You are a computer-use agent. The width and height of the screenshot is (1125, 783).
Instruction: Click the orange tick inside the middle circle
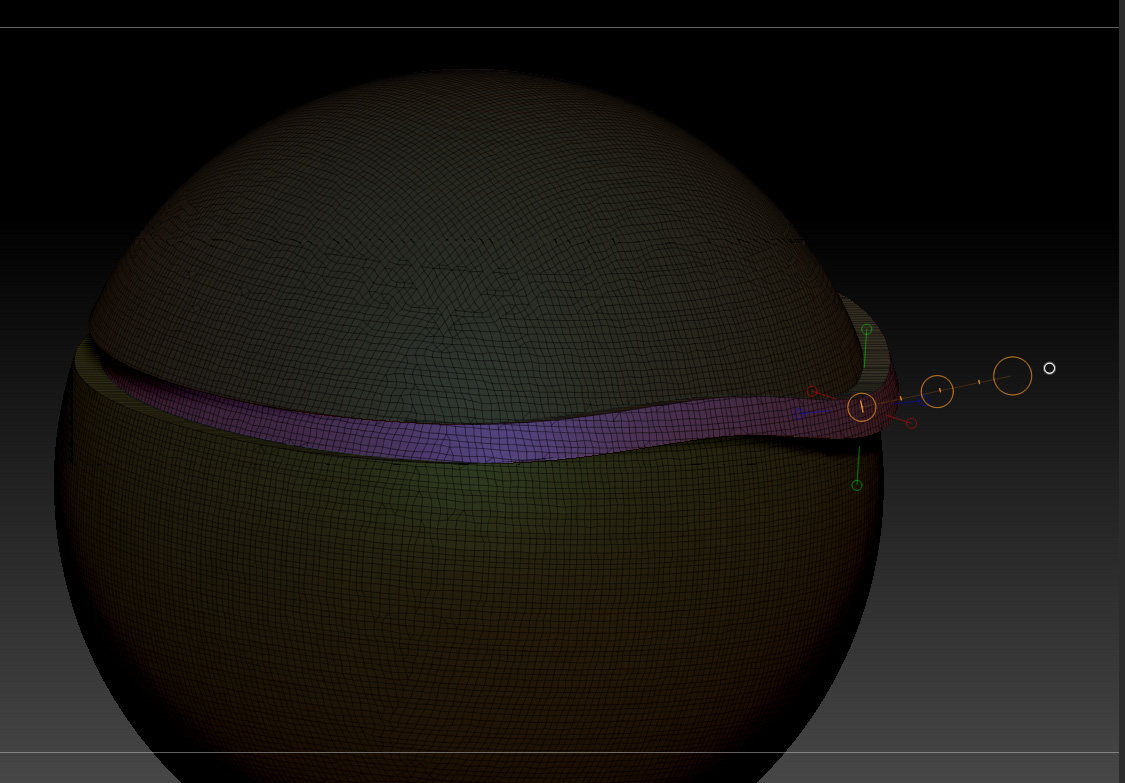[x=940, y=390]
